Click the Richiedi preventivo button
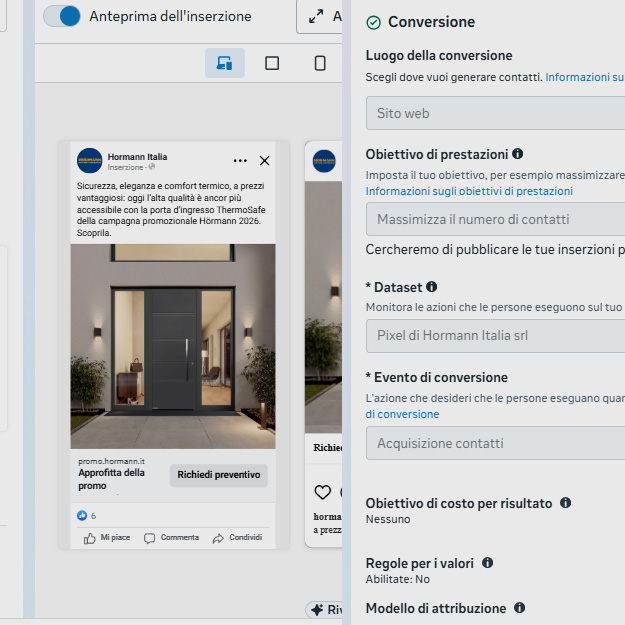The width and height of the screenshot is (625, 625). [219, 475]
